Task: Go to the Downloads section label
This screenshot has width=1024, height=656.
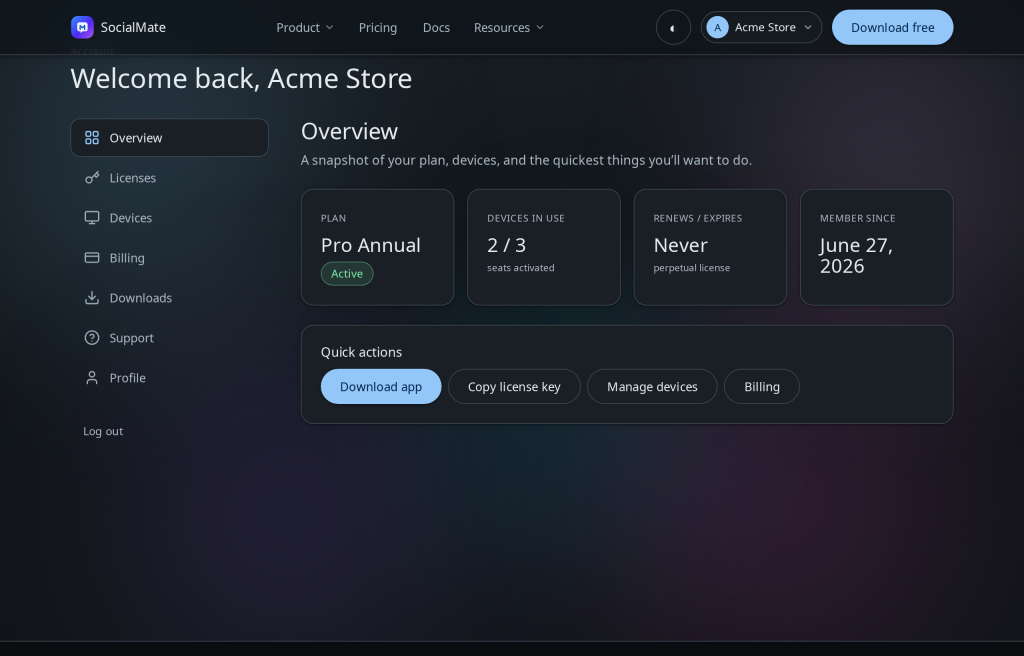Action: coord(140,298)
